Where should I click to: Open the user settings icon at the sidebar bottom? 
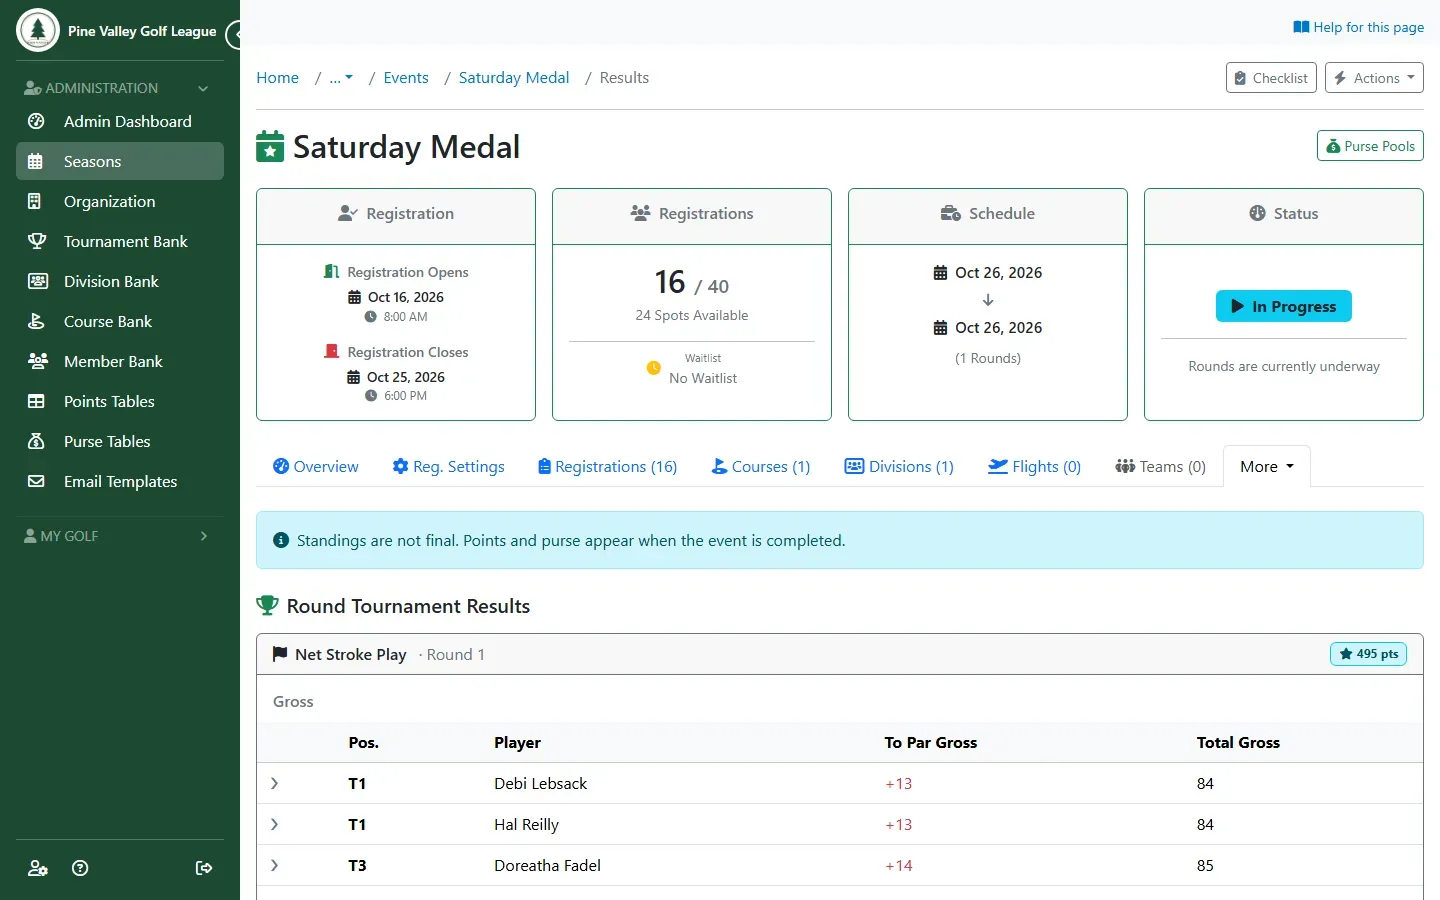click(38, 868)
